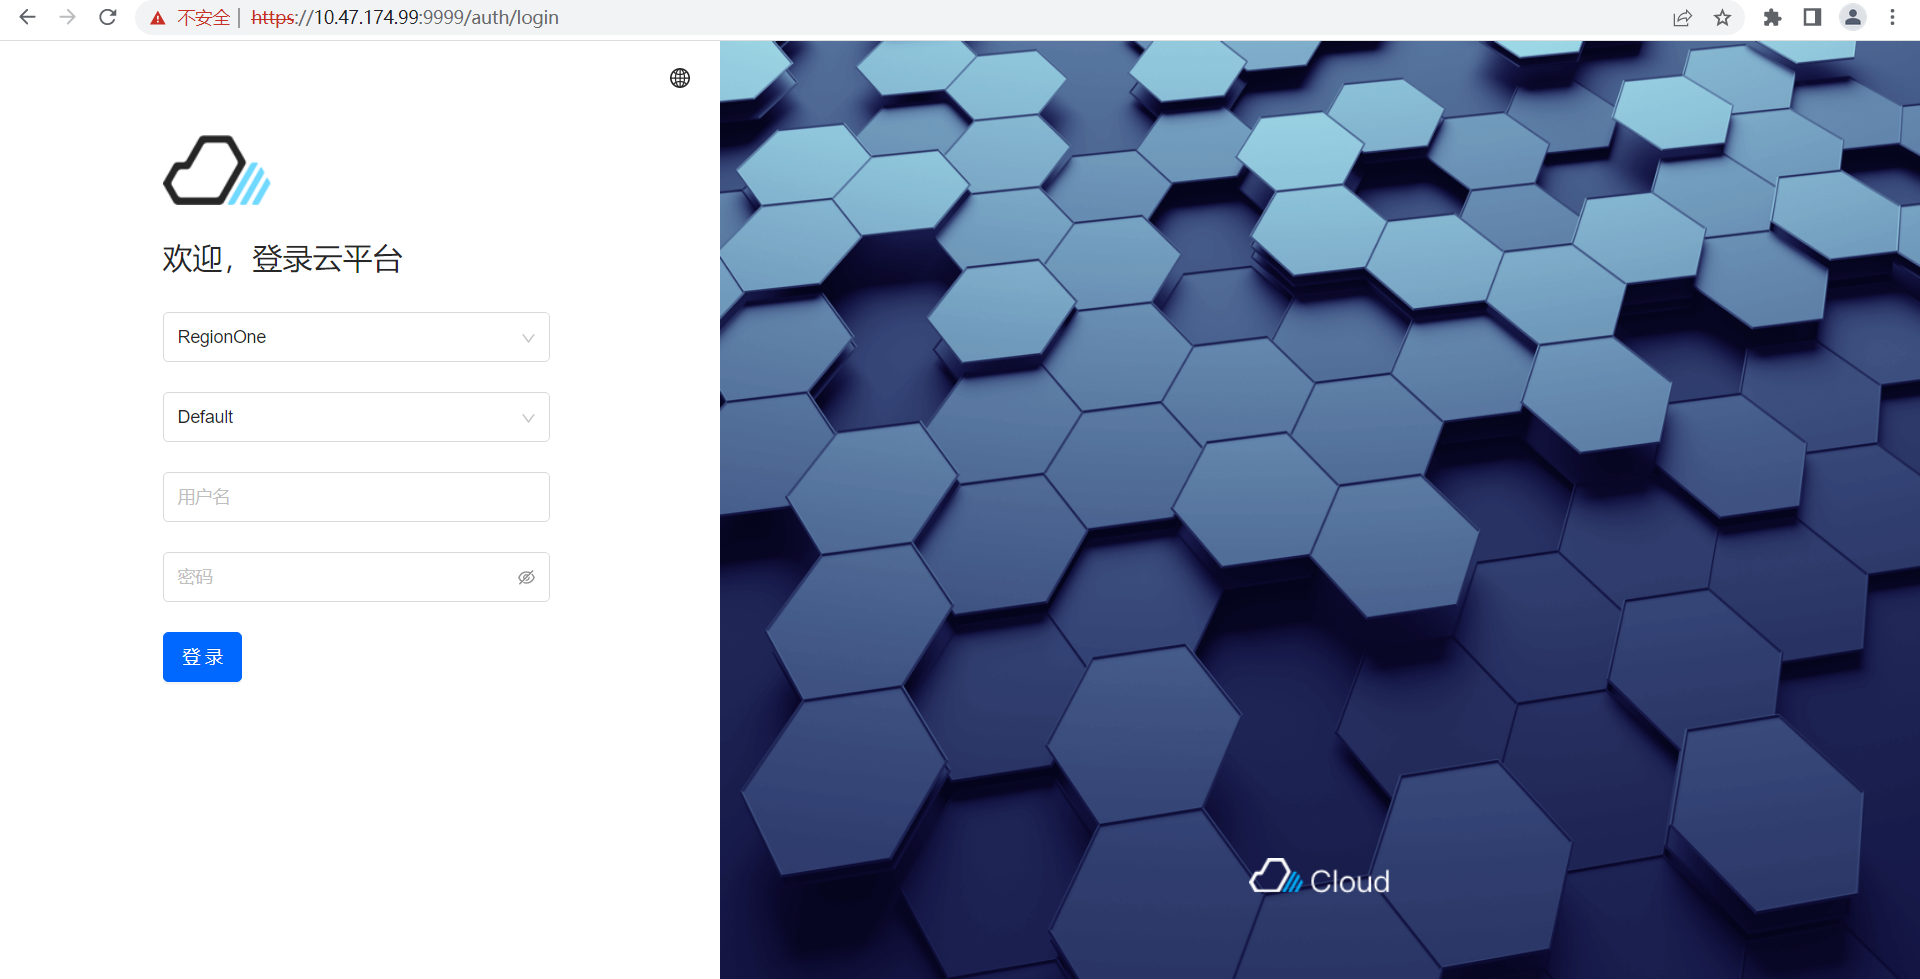The height and width of the screenshot is (979, 1920).
Task: Share this page via share icon
Action: pyautogui.click(x=1682, y=18)
